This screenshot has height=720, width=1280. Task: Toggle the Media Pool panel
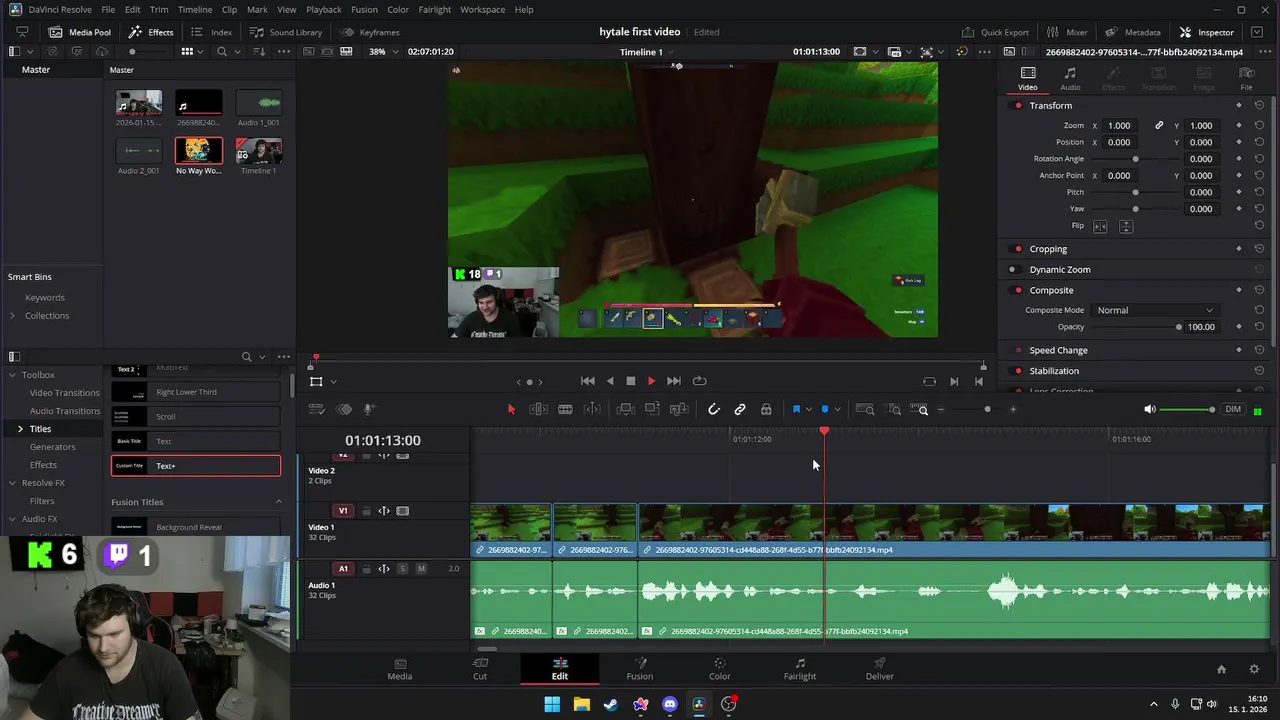tap(79, 32)
